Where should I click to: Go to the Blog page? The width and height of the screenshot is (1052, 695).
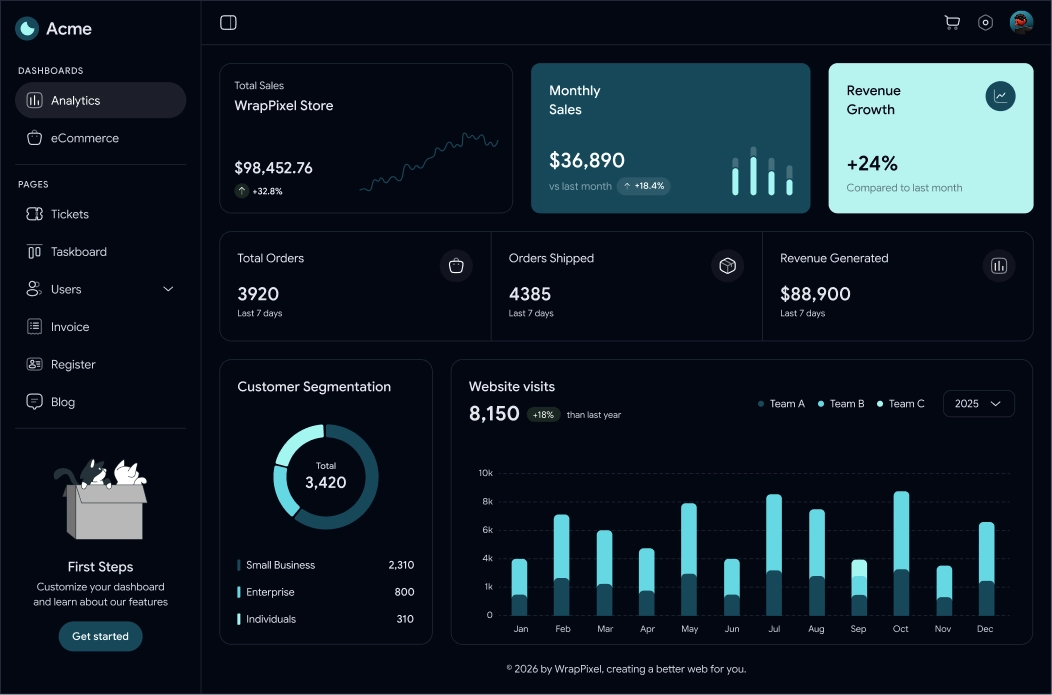point(101,402)
